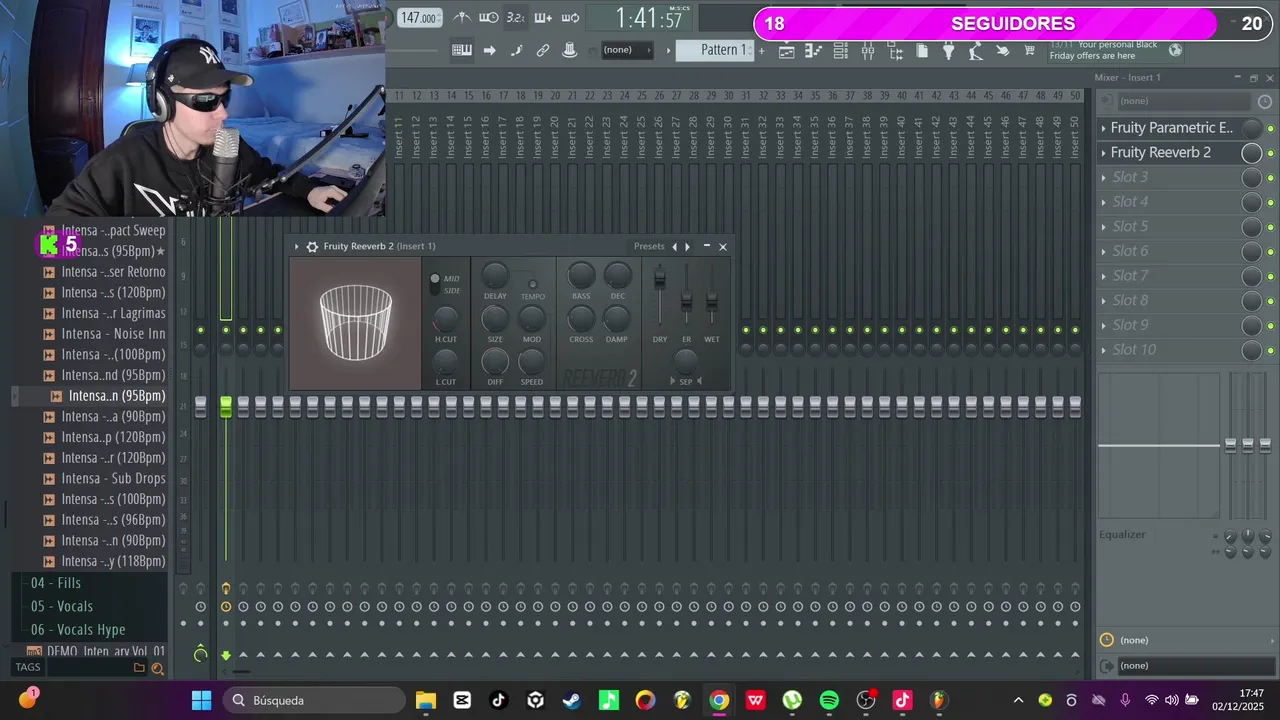Click the stamp tool icon
The height and width of the screenshot is (720, 1280).
point(570,50)
